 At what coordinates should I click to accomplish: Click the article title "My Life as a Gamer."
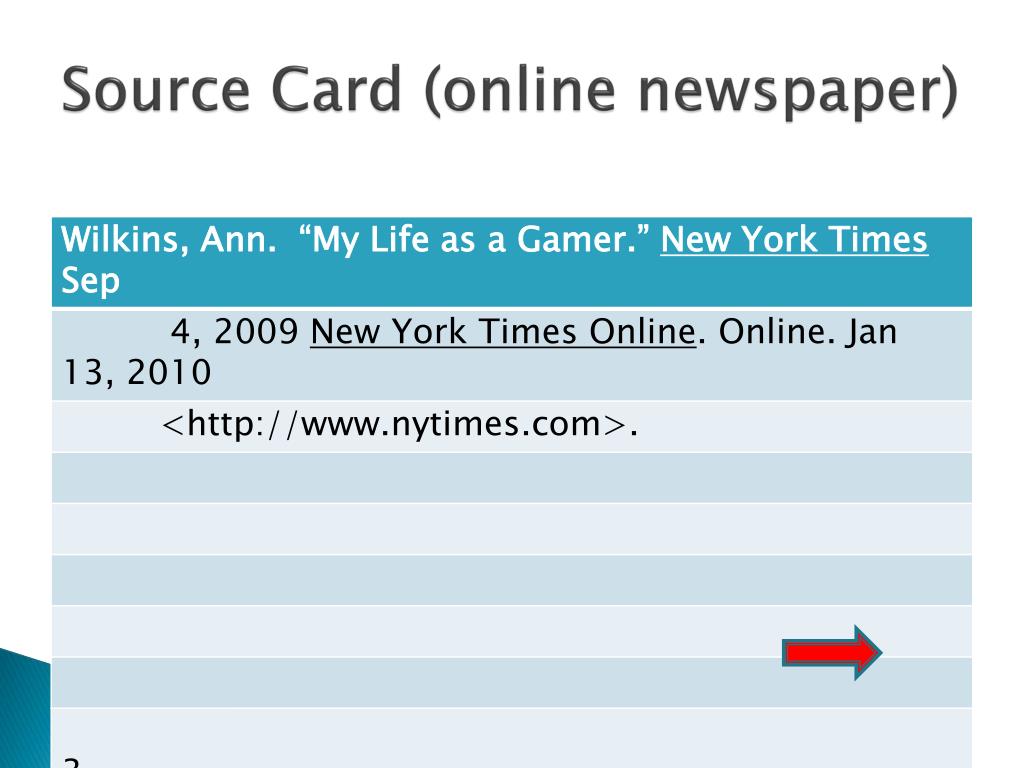pos(474,240)
